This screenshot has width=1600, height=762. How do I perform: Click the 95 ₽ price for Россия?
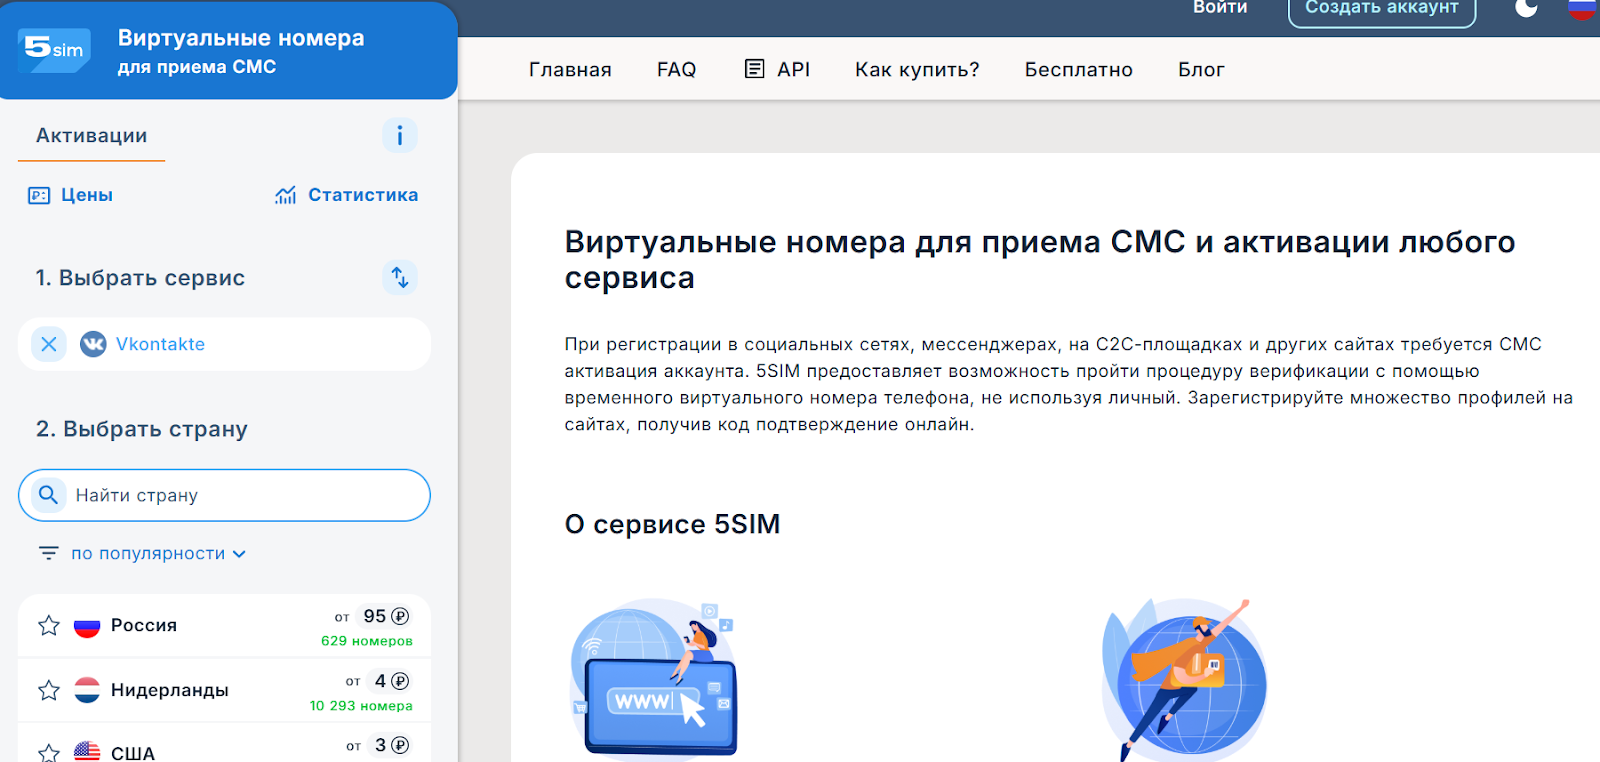click(386, 616)
